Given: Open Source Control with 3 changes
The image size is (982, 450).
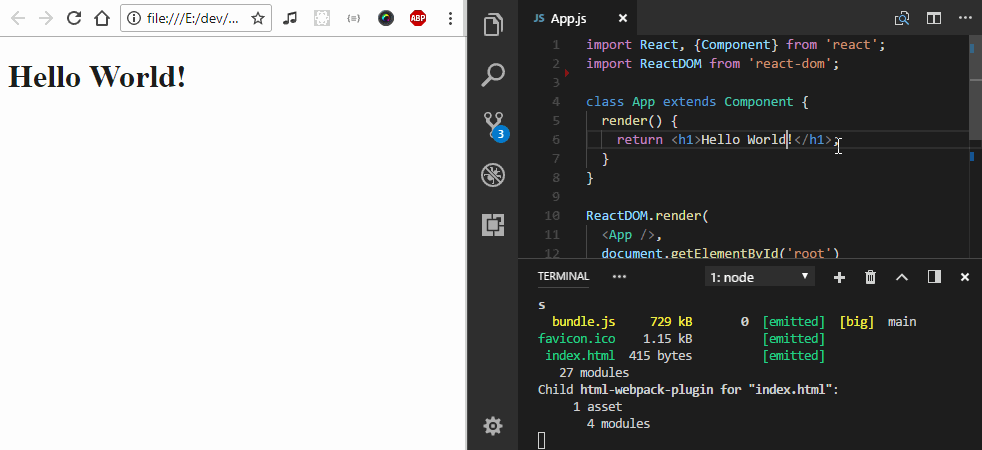Looking at the screenshot, I should [x=493, y=125].
